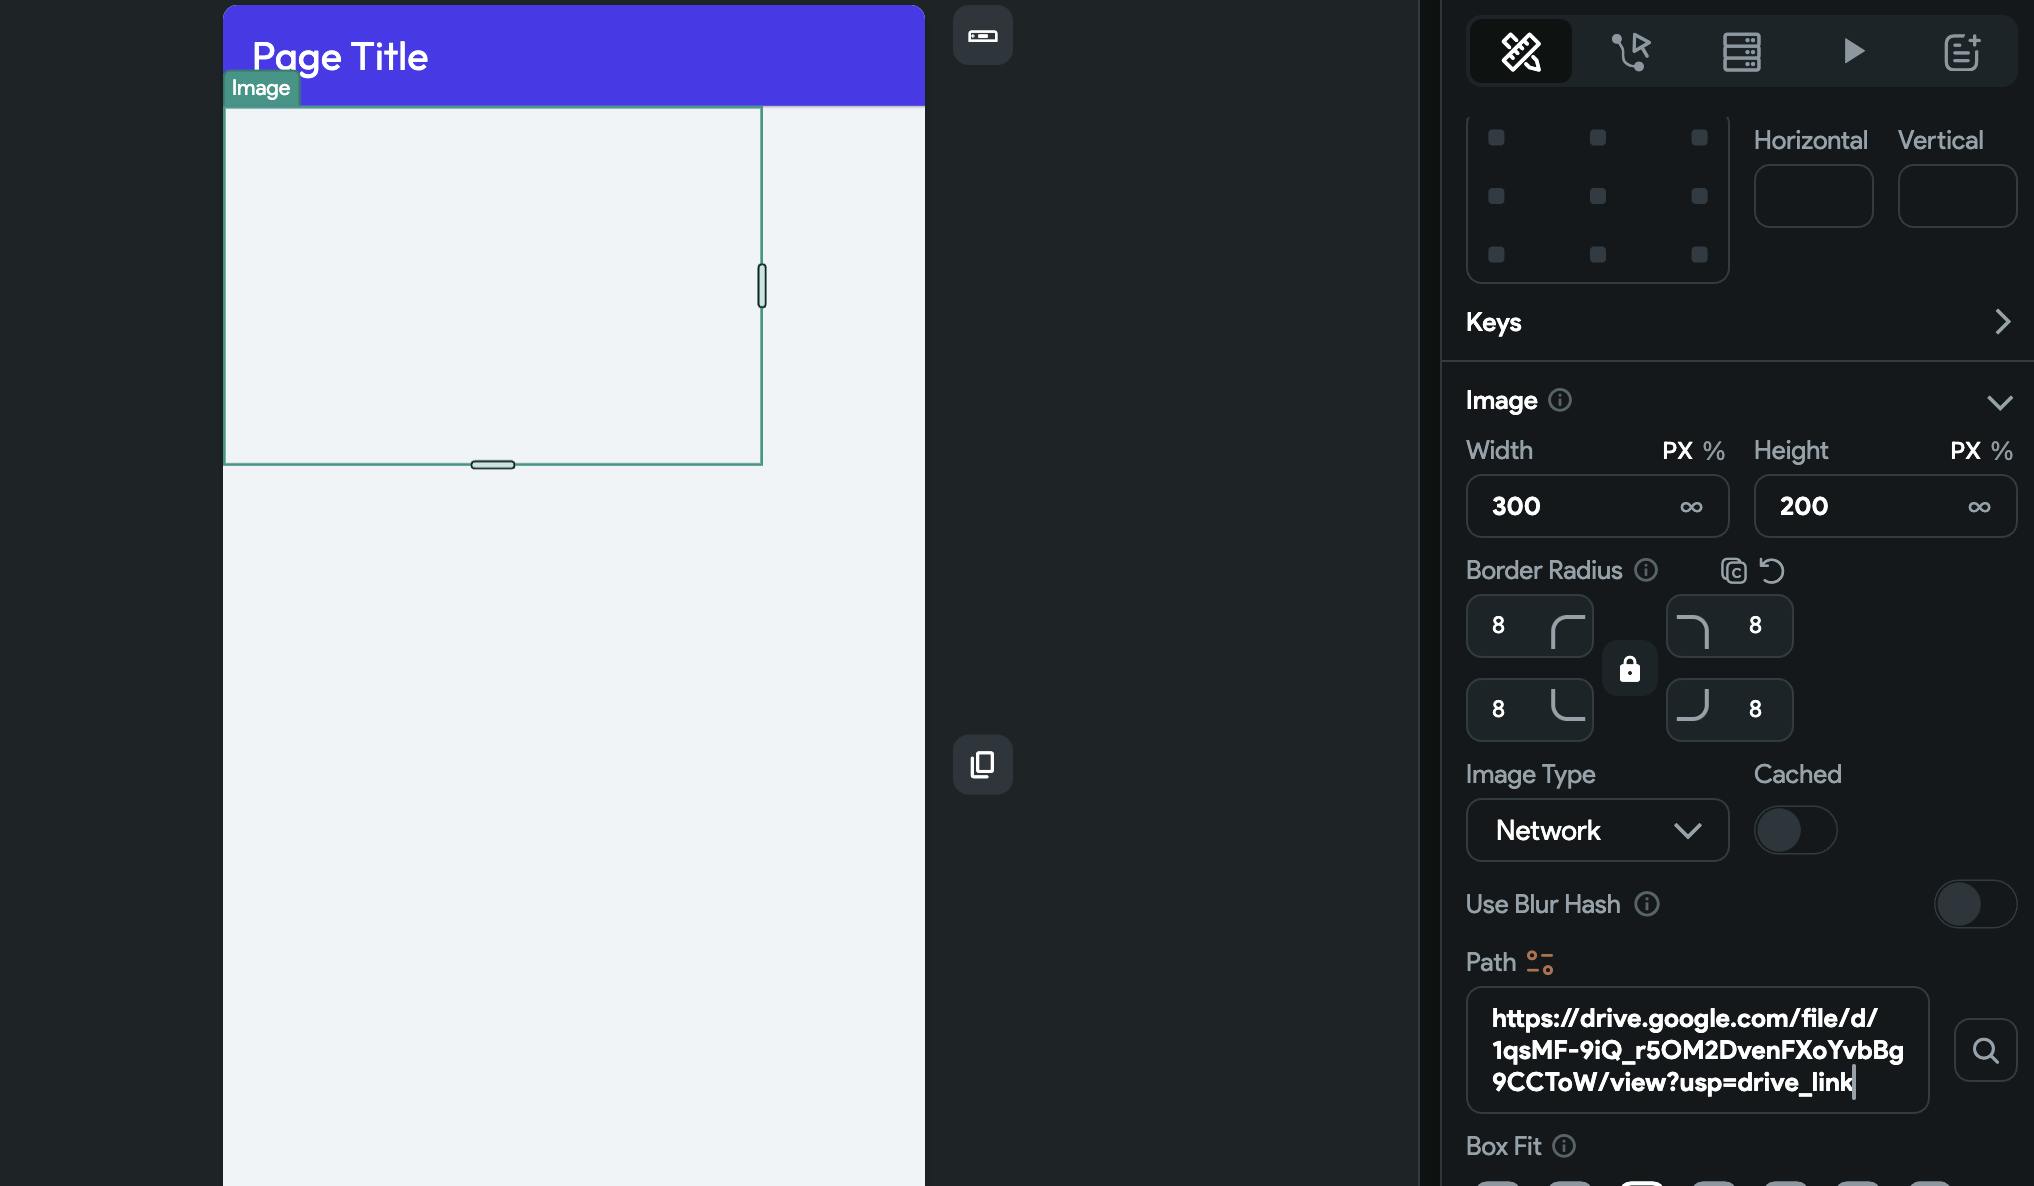Click the fifth toolbar icon top right
The image size is (2034, 1186).
pos(1962,49)
